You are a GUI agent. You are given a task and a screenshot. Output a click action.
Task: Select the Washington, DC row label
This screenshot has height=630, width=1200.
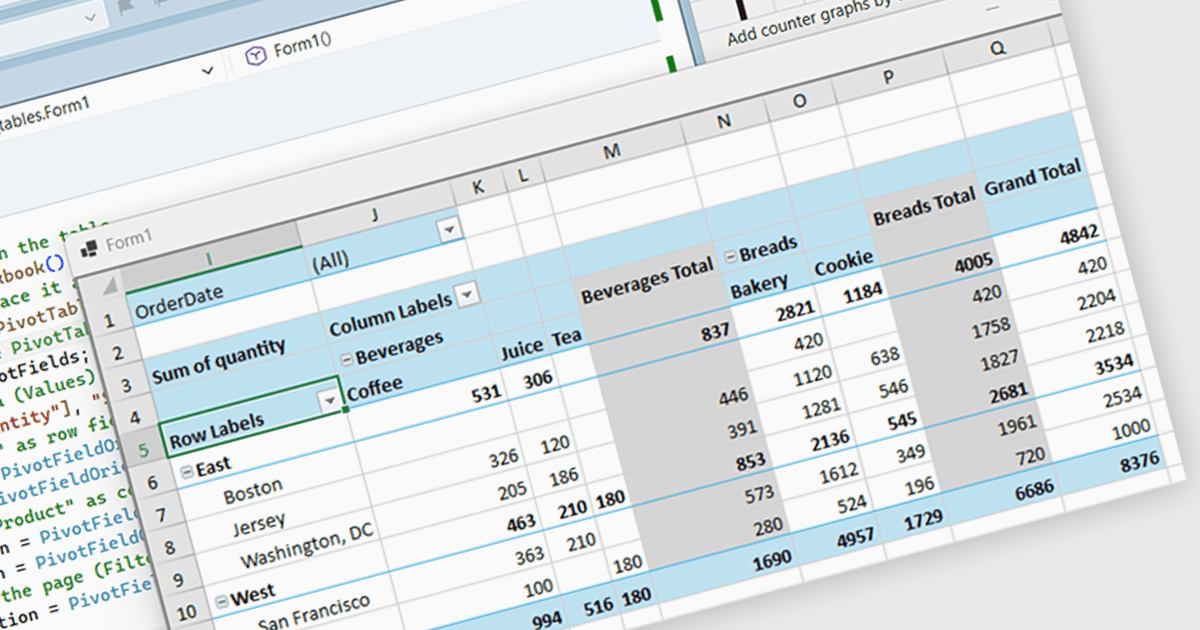click(x=306, y=545)
